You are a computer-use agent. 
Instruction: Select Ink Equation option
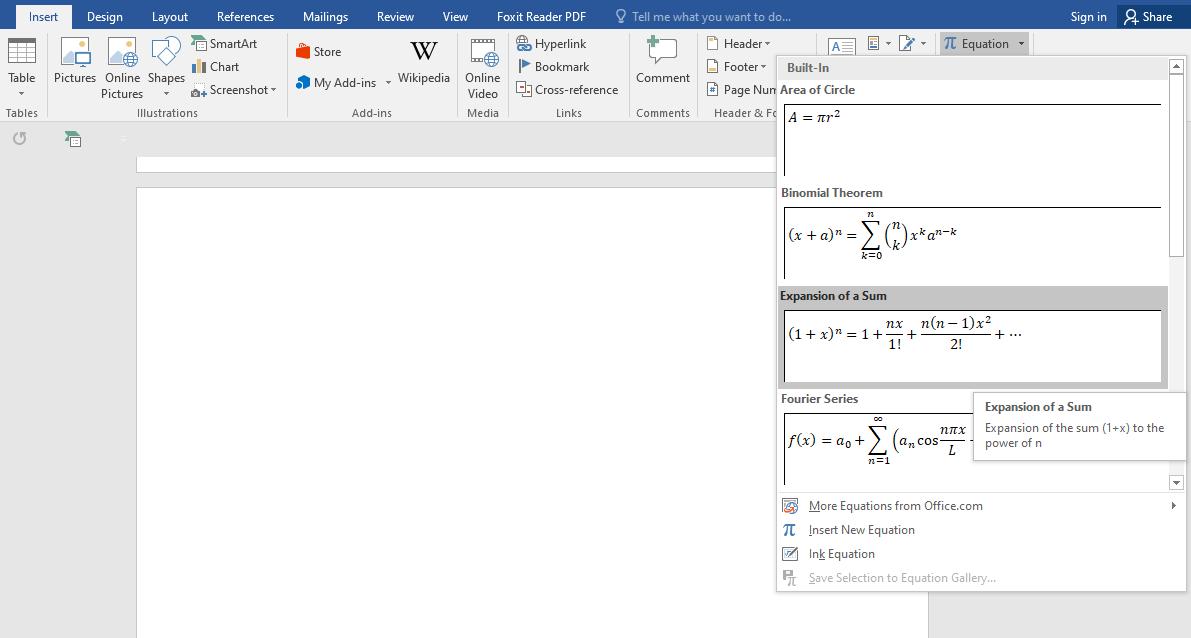[841, 554]
